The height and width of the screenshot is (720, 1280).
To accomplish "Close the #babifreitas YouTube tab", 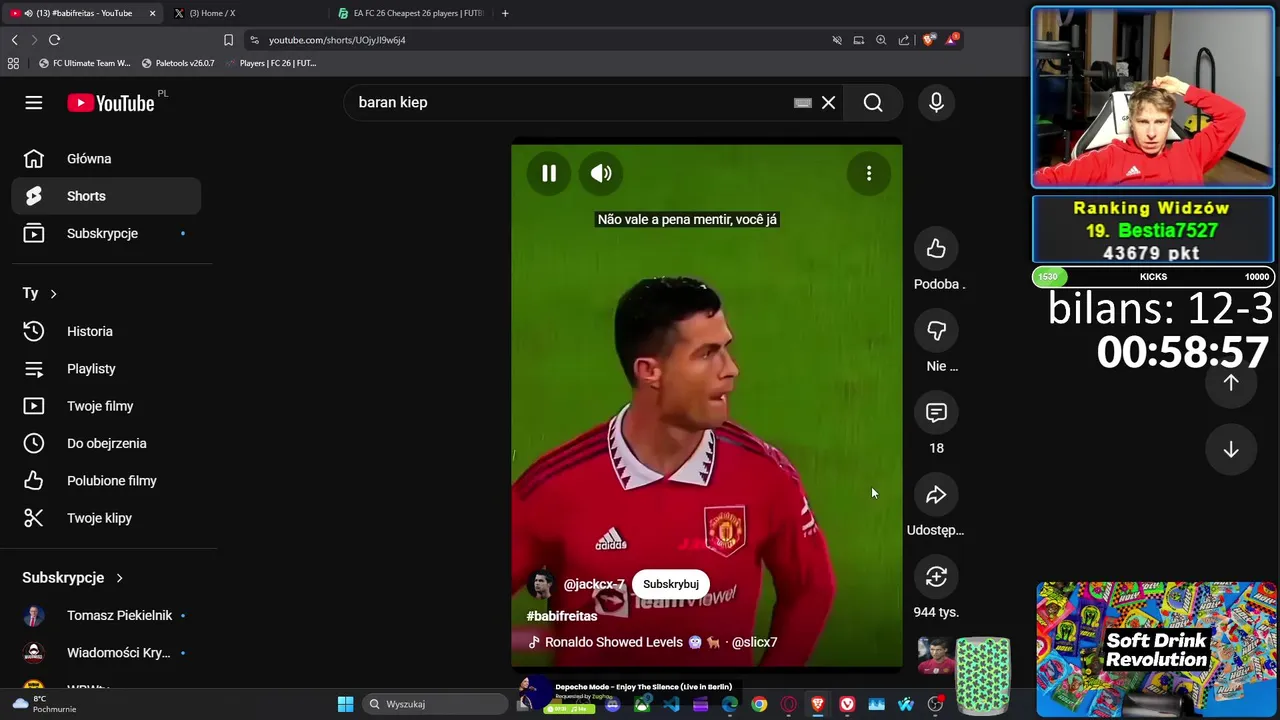I will tap(153, 13).
